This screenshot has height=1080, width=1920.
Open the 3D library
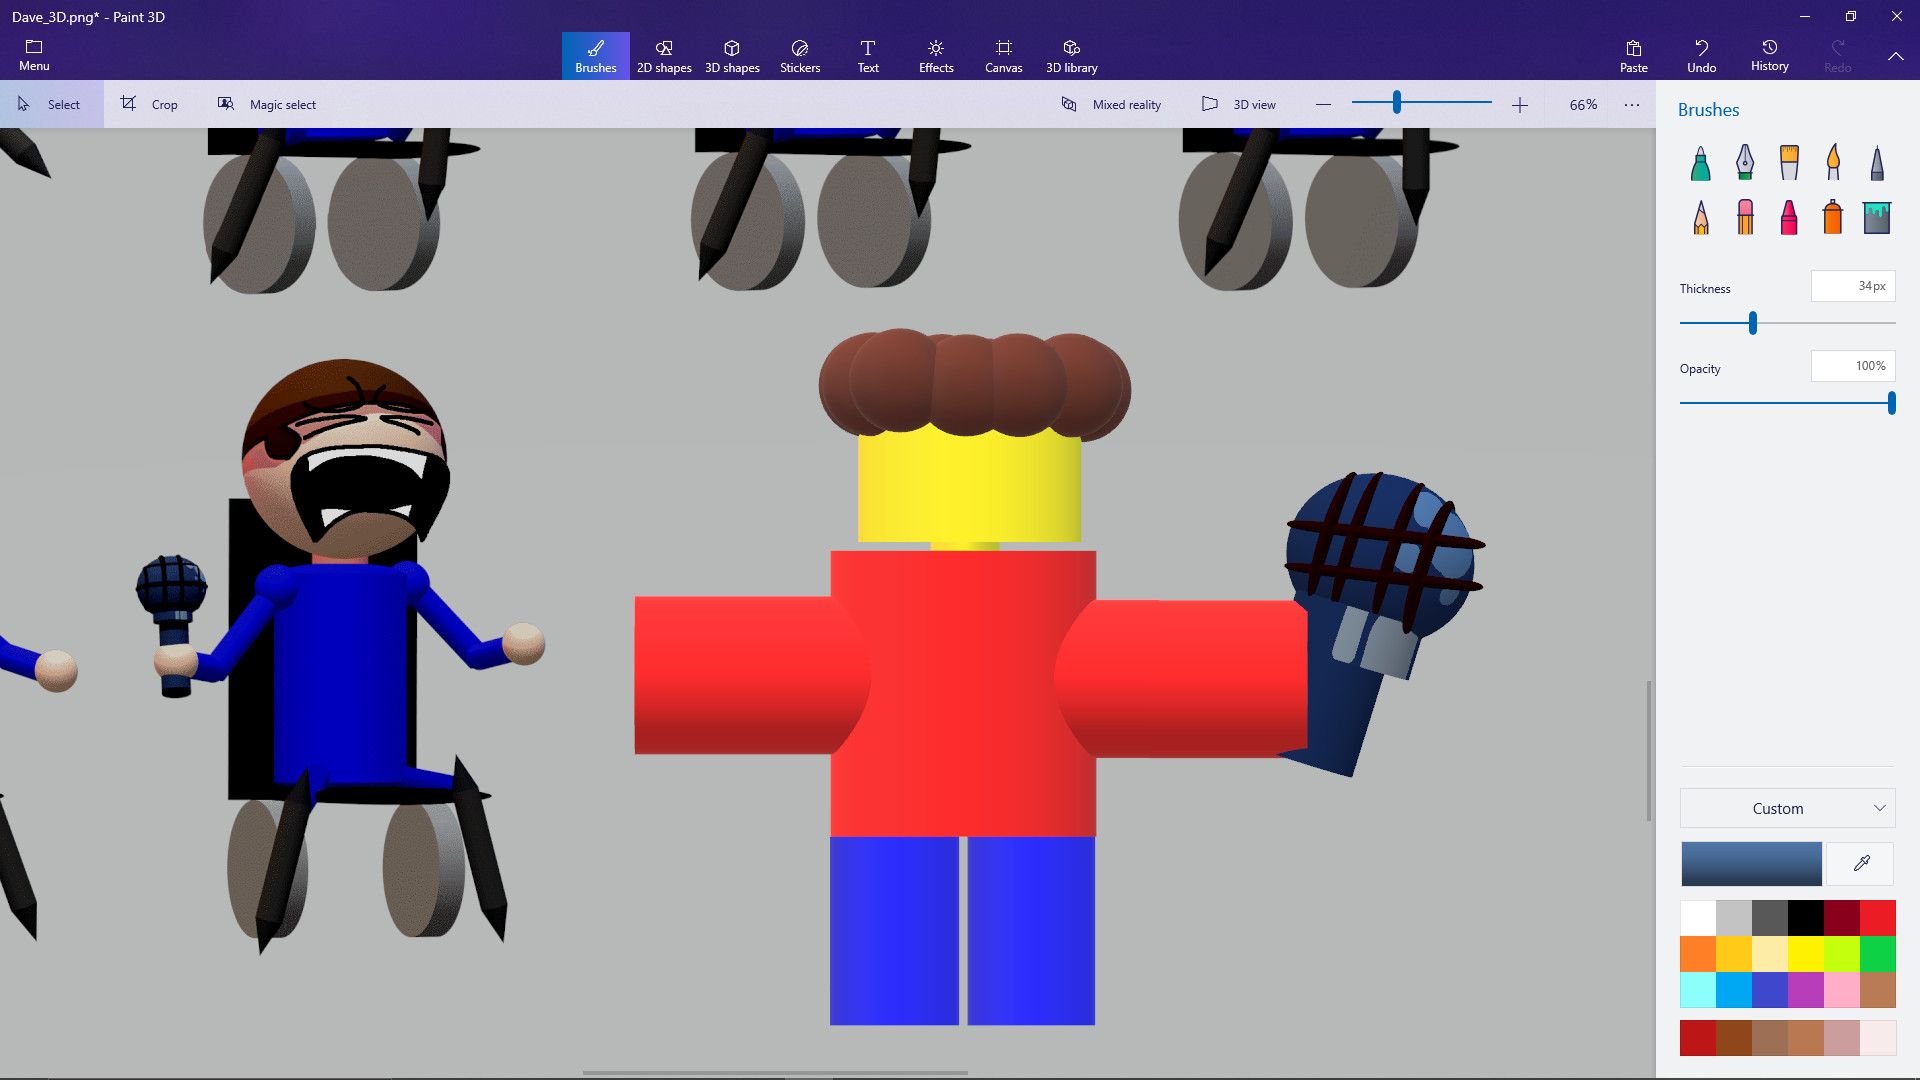tap(1072, 56)
